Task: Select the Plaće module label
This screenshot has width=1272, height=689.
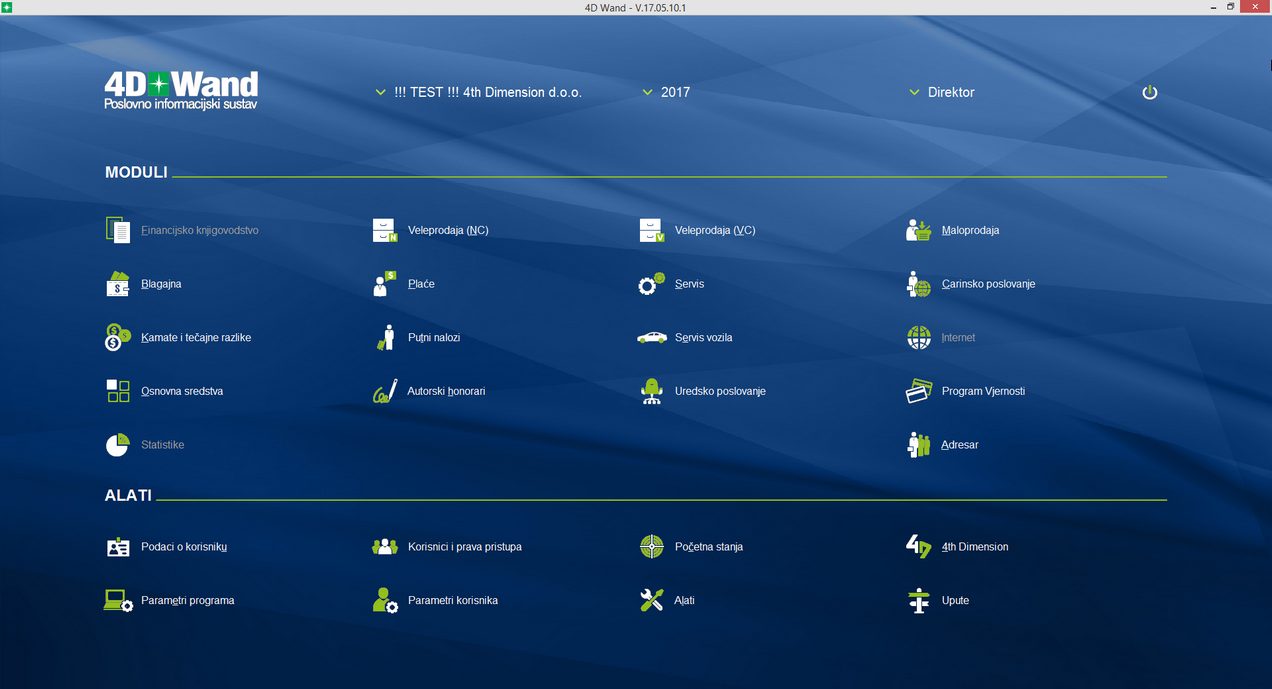Action: click(421, 284)
